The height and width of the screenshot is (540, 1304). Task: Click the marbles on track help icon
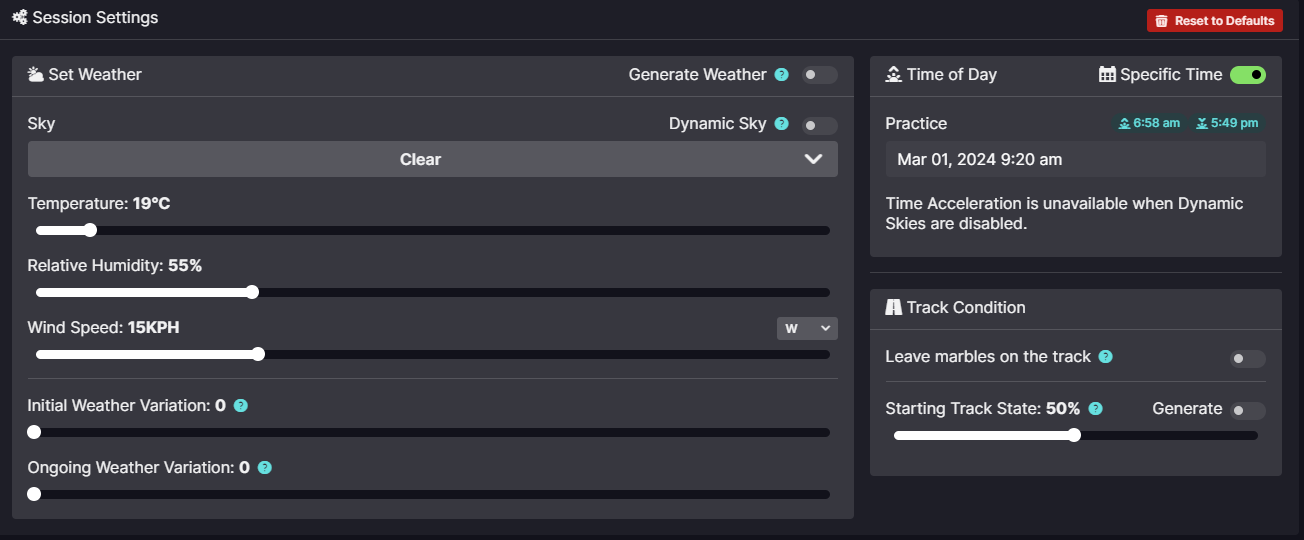(x=1105, y=357)
